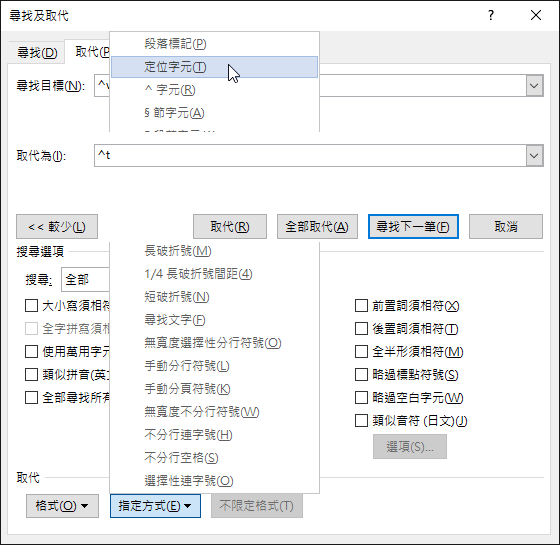Open the 格式(O) dropdown button
Viewport: 560px width, 545px height.
pyautogui.click(x=62, y=506)
